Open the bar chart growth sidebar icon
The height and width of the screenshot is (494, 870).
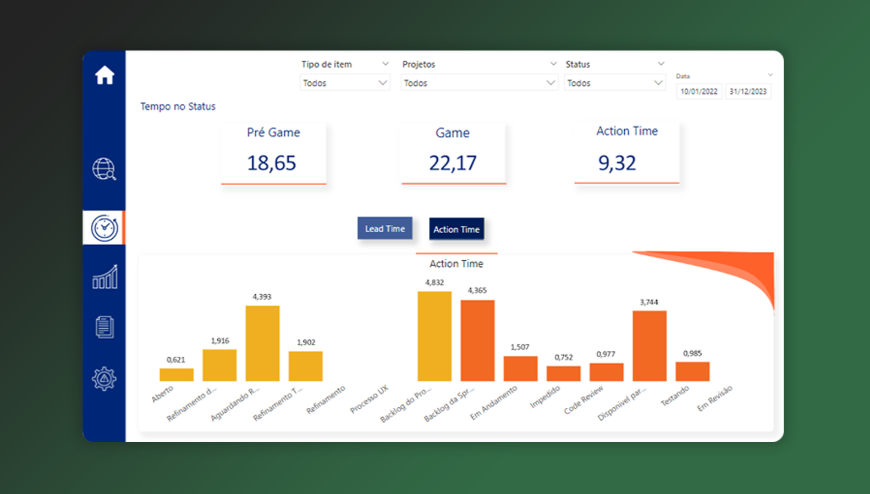pos(105,276)
